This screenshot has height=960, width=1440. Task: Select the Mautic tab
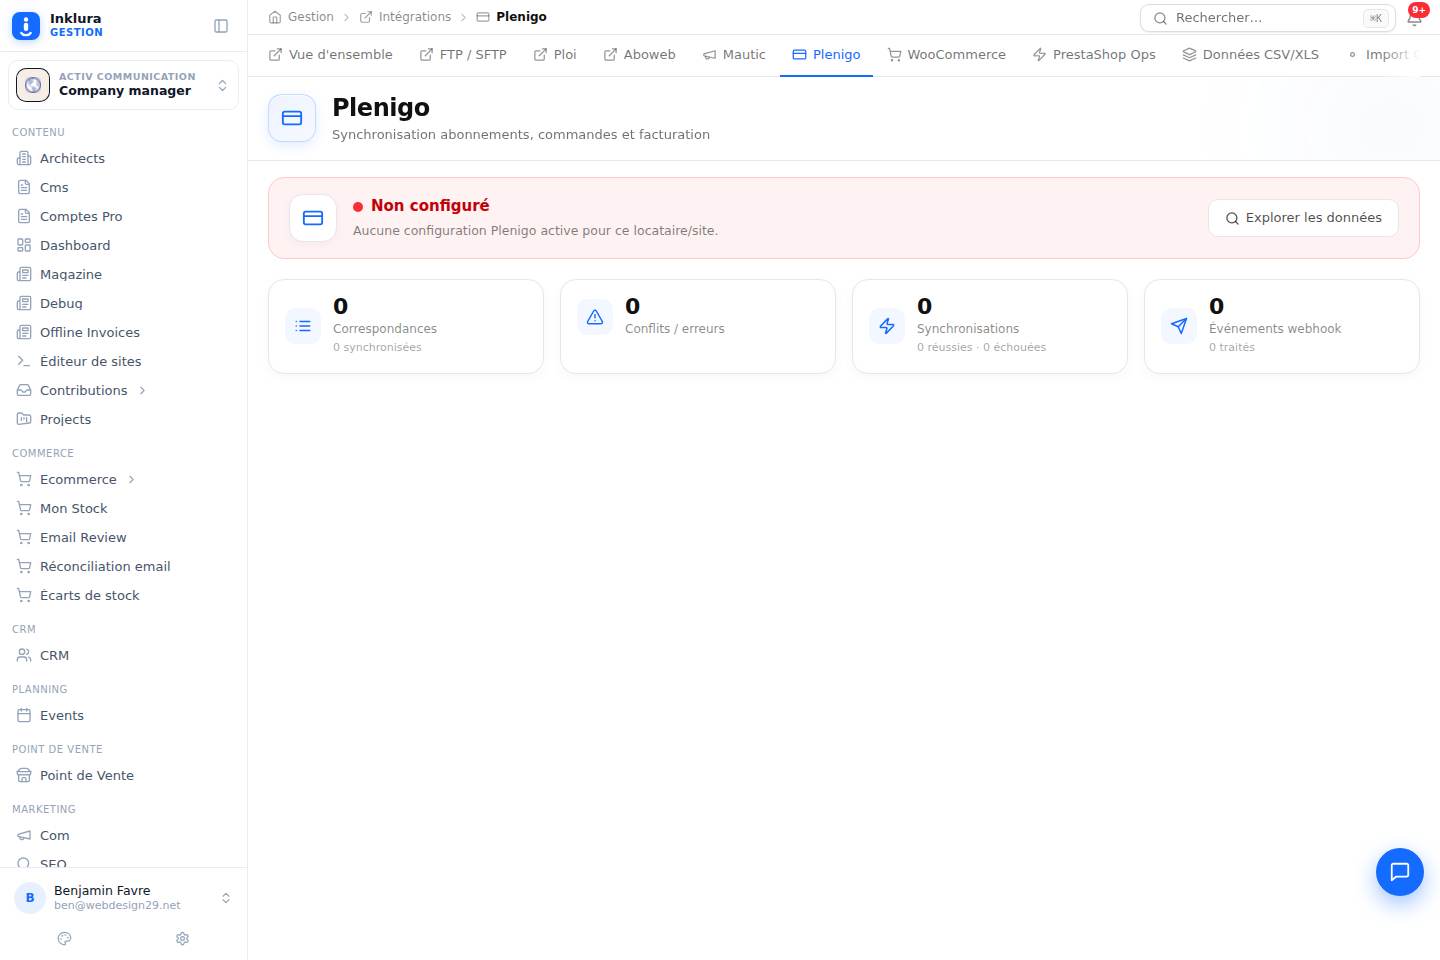coord(734,55)
